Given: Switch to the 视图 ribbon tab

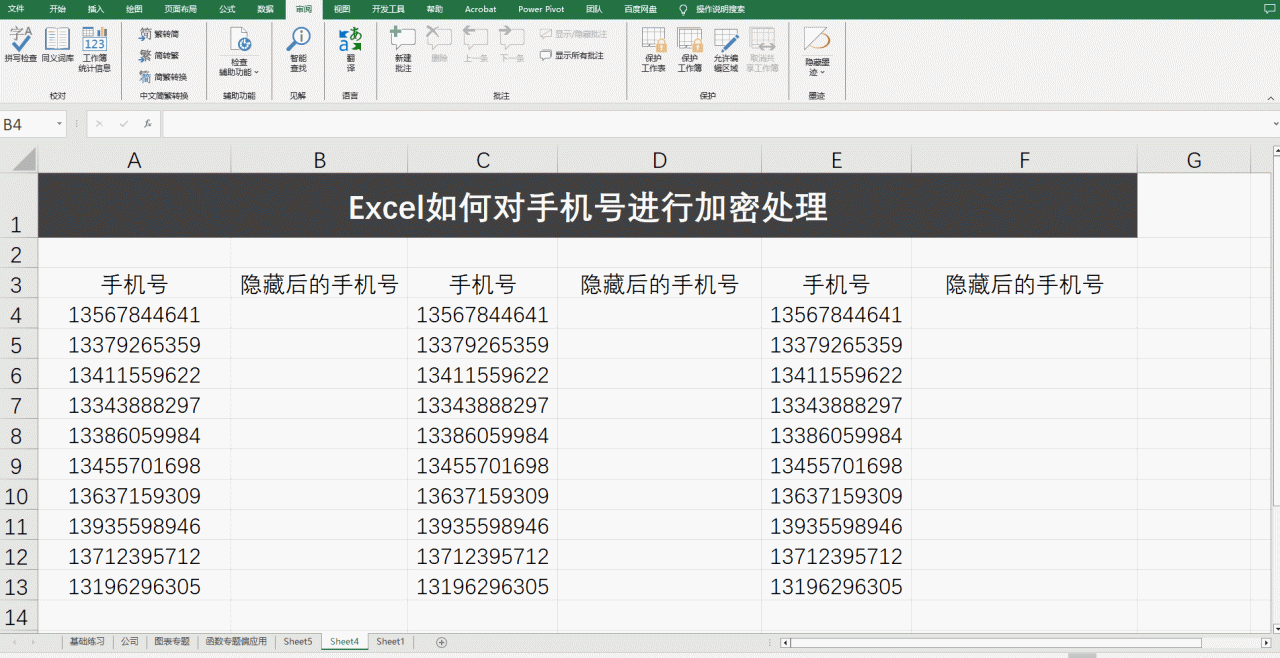Looking at the screenshot, I should point(342,9).
